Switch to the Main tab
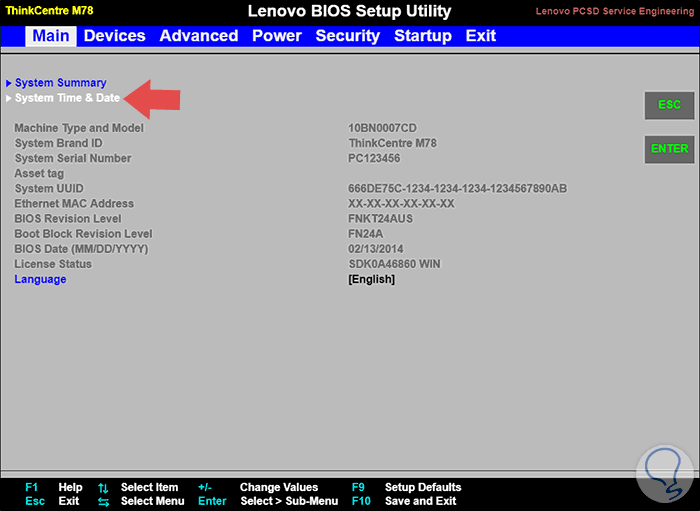 tap(51, 36)
